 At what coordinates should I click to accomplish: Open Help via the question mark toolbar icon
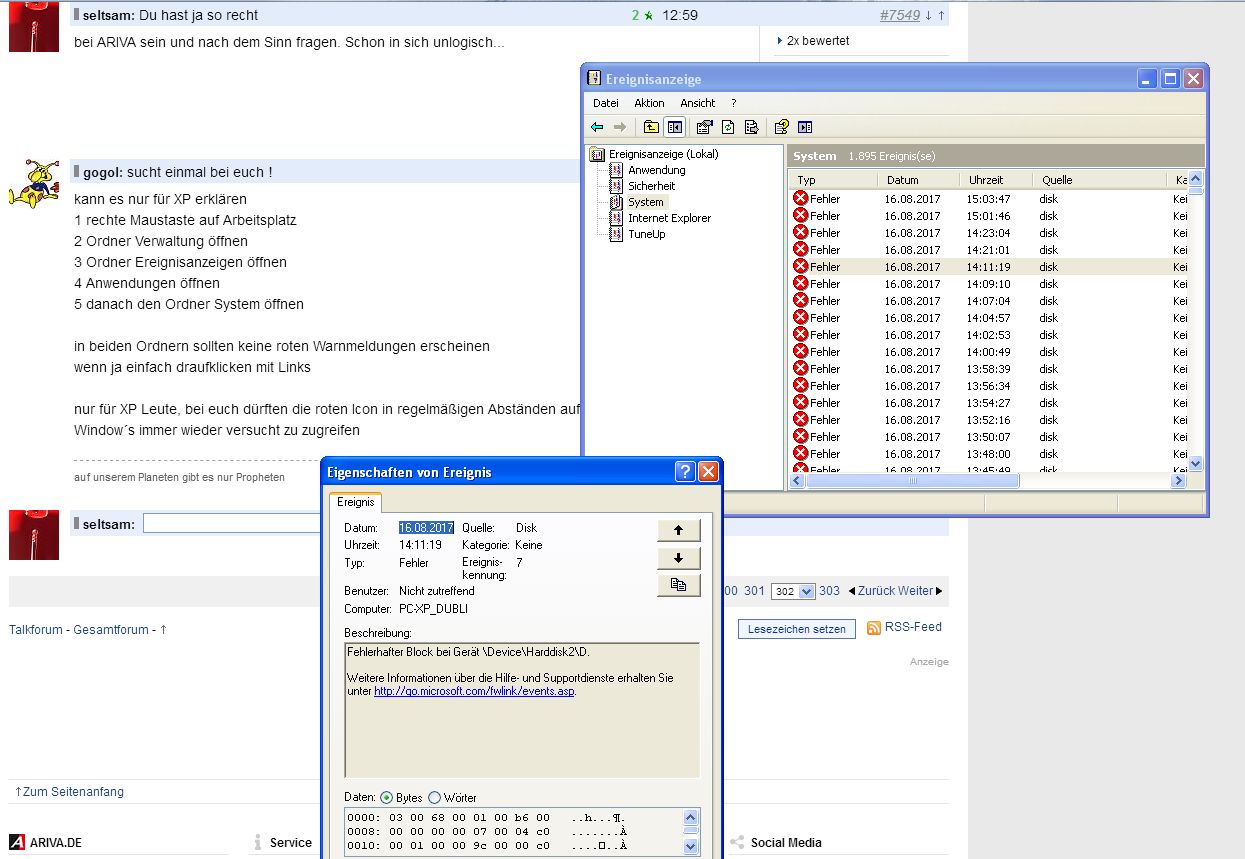pos(782,127)
